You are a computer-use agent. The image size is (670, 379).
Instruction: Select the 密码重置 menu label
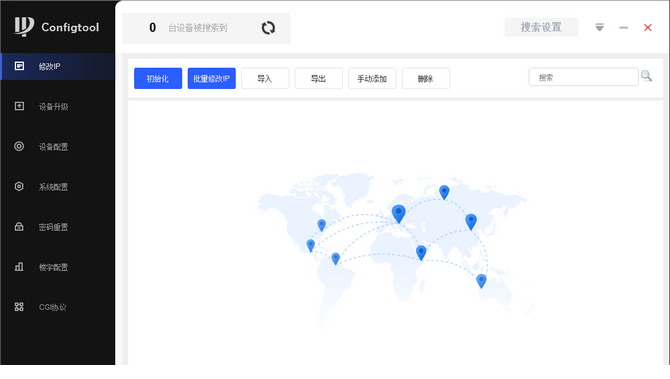53,227
